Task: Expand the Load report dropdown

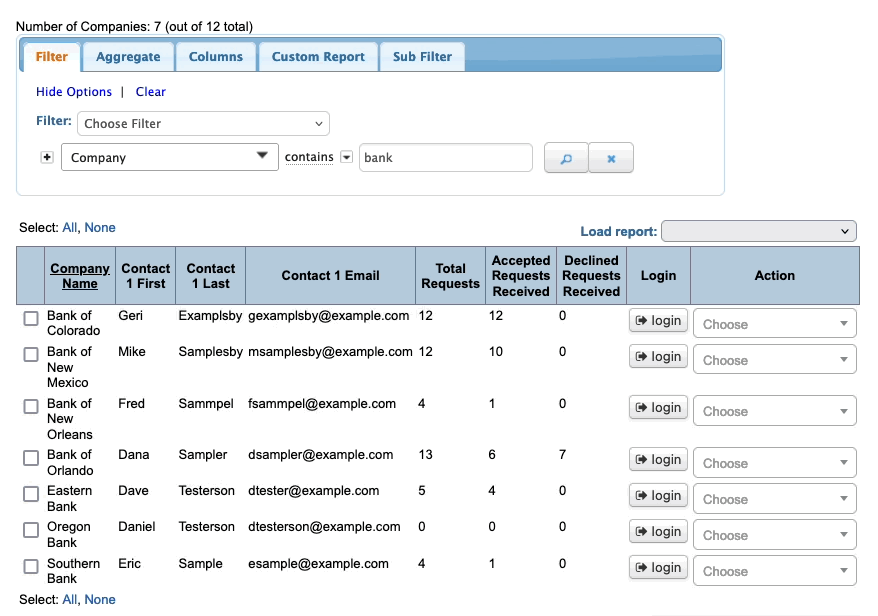Action: click(x=759, y=231)
